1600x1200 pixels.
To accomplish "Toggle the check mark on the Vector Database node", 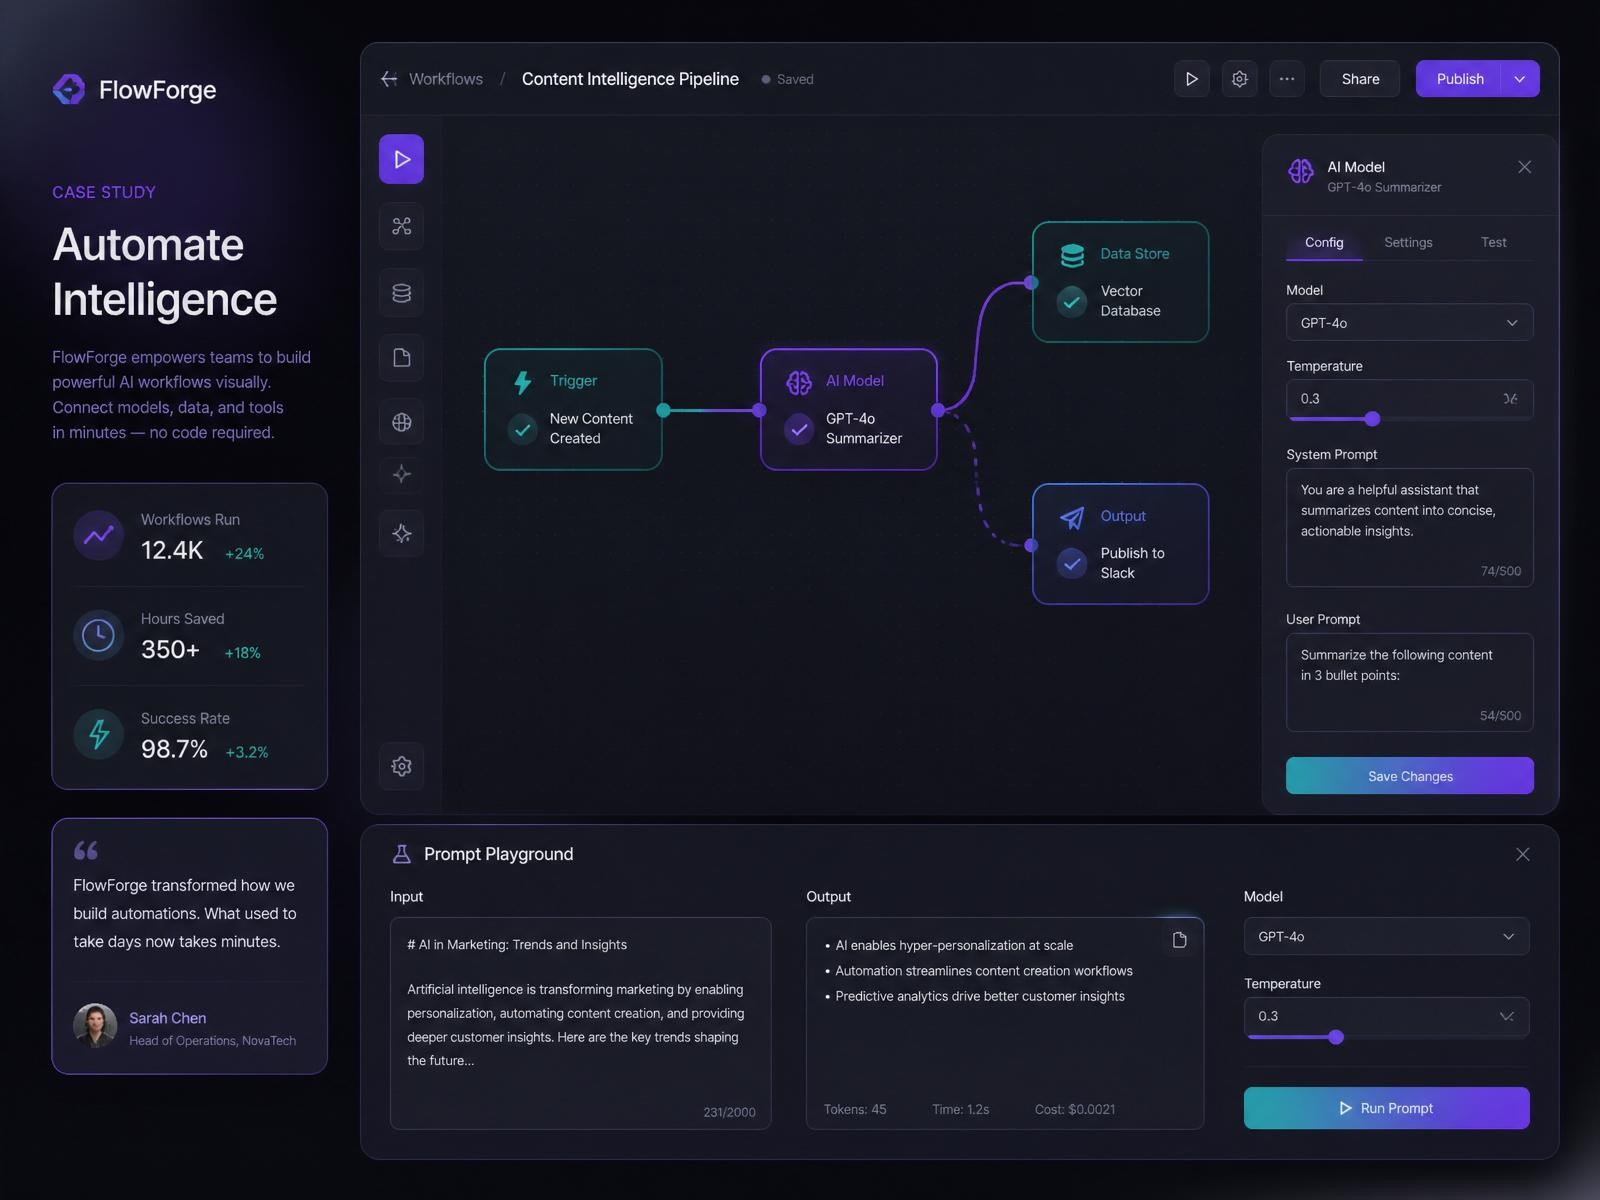I will coord(1072,301).
